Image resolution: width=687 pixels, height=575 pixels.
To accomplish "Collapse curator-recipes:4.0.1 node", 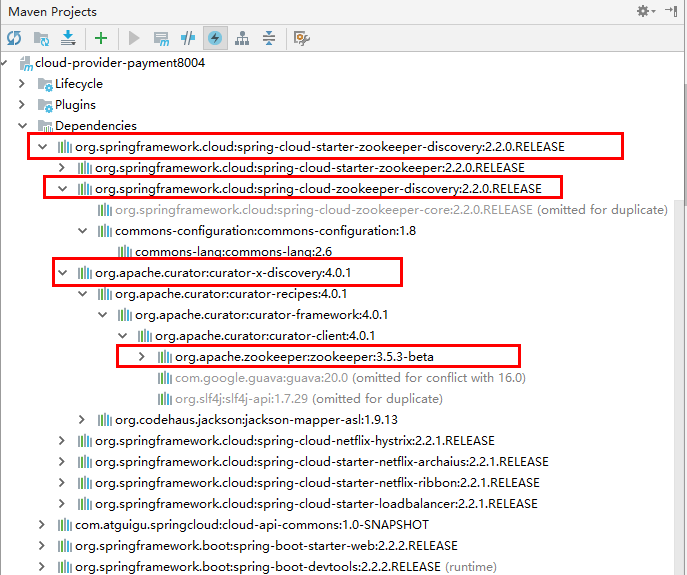I will [82, 294].
